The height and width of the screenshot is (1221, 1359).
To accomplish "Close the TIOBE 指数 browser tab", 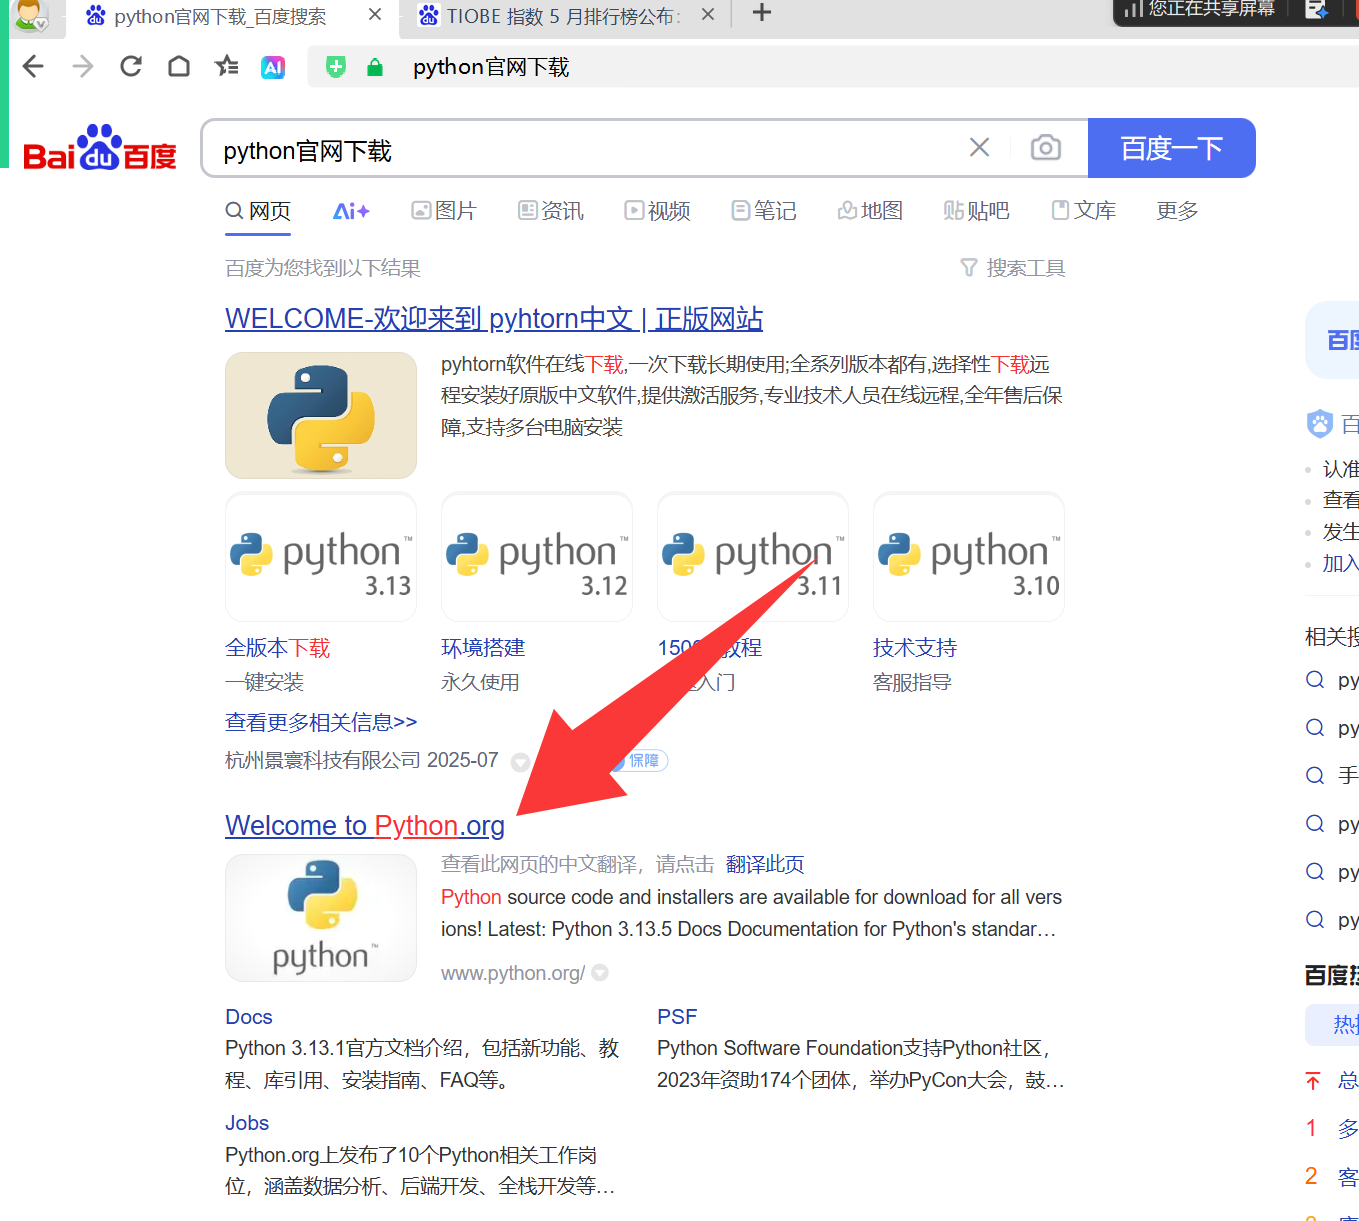I will tap(708, 15).
